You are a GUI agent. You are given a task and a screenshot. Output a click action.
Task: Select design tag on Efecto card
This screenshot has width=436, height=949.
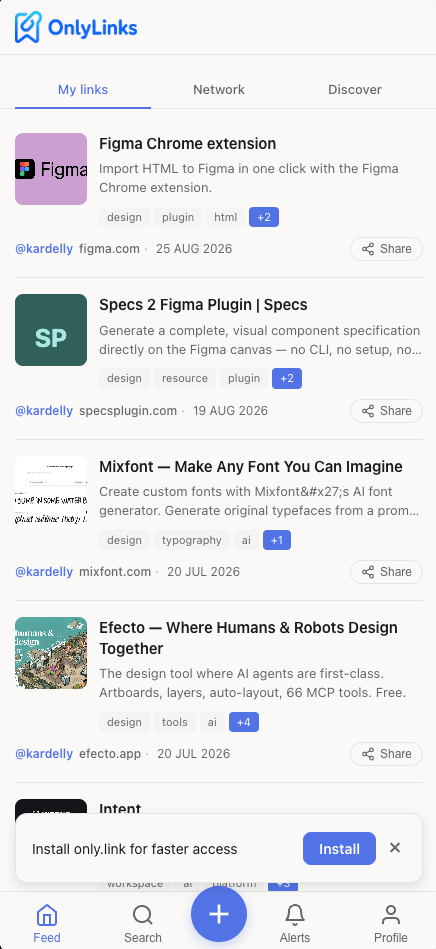[124, 722]
